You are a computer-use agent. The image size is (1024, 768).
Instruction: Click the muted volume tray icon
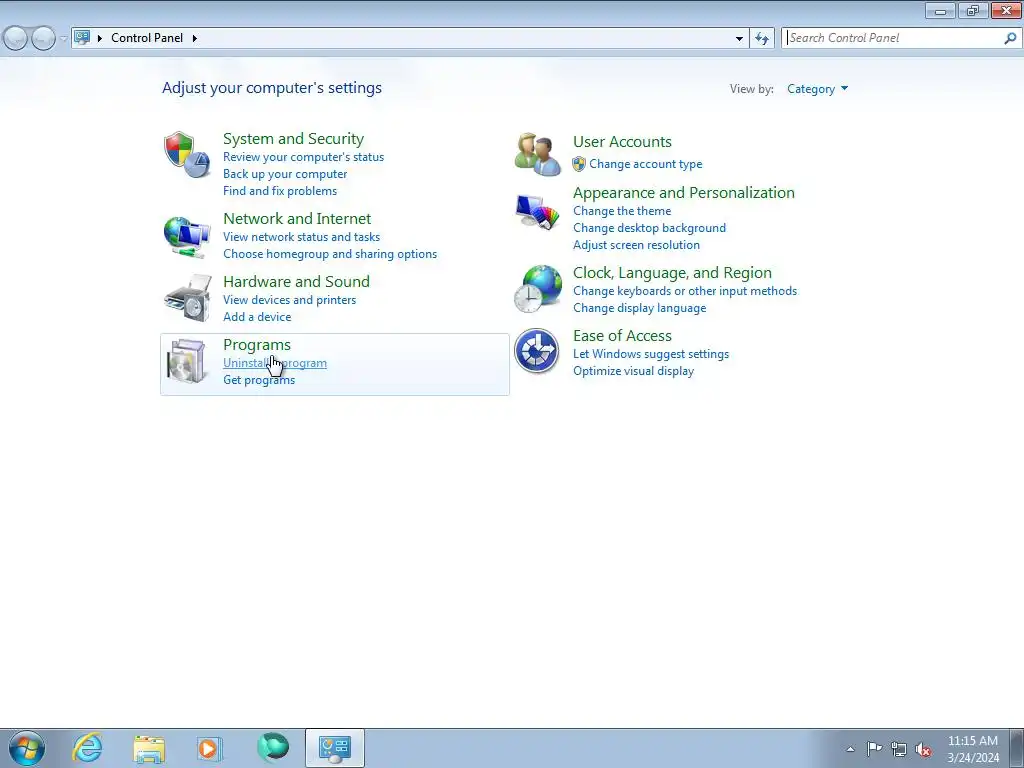click(x=923, y=749)
